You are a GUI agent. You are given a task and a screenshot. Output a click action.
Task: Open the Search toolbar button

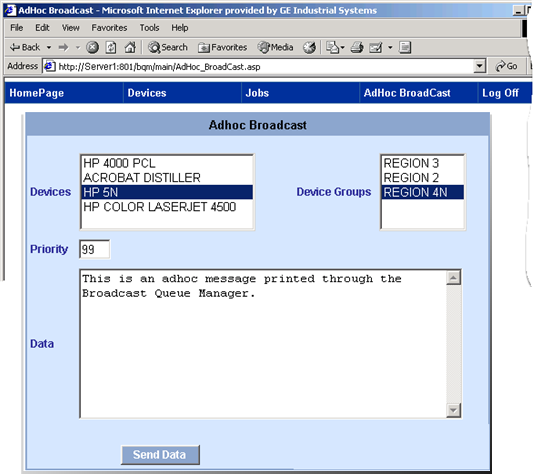click(x=168, y=47)
